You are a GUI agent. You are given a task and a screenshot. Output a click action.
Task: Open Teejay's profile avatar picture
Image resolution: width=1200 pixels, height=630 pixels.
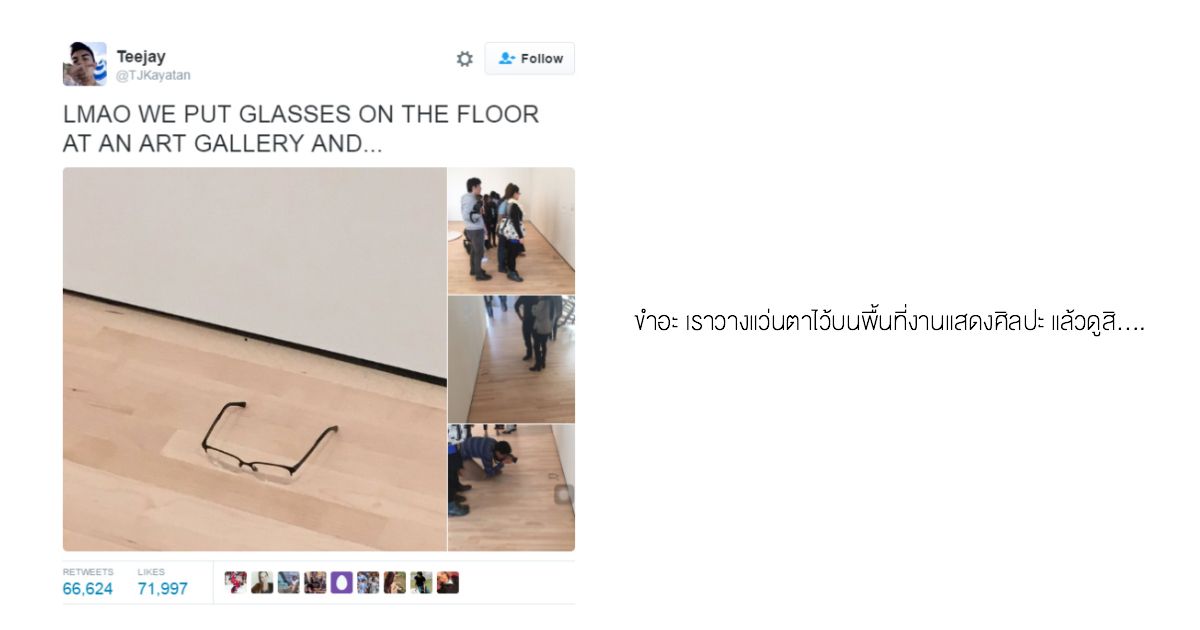85,64
